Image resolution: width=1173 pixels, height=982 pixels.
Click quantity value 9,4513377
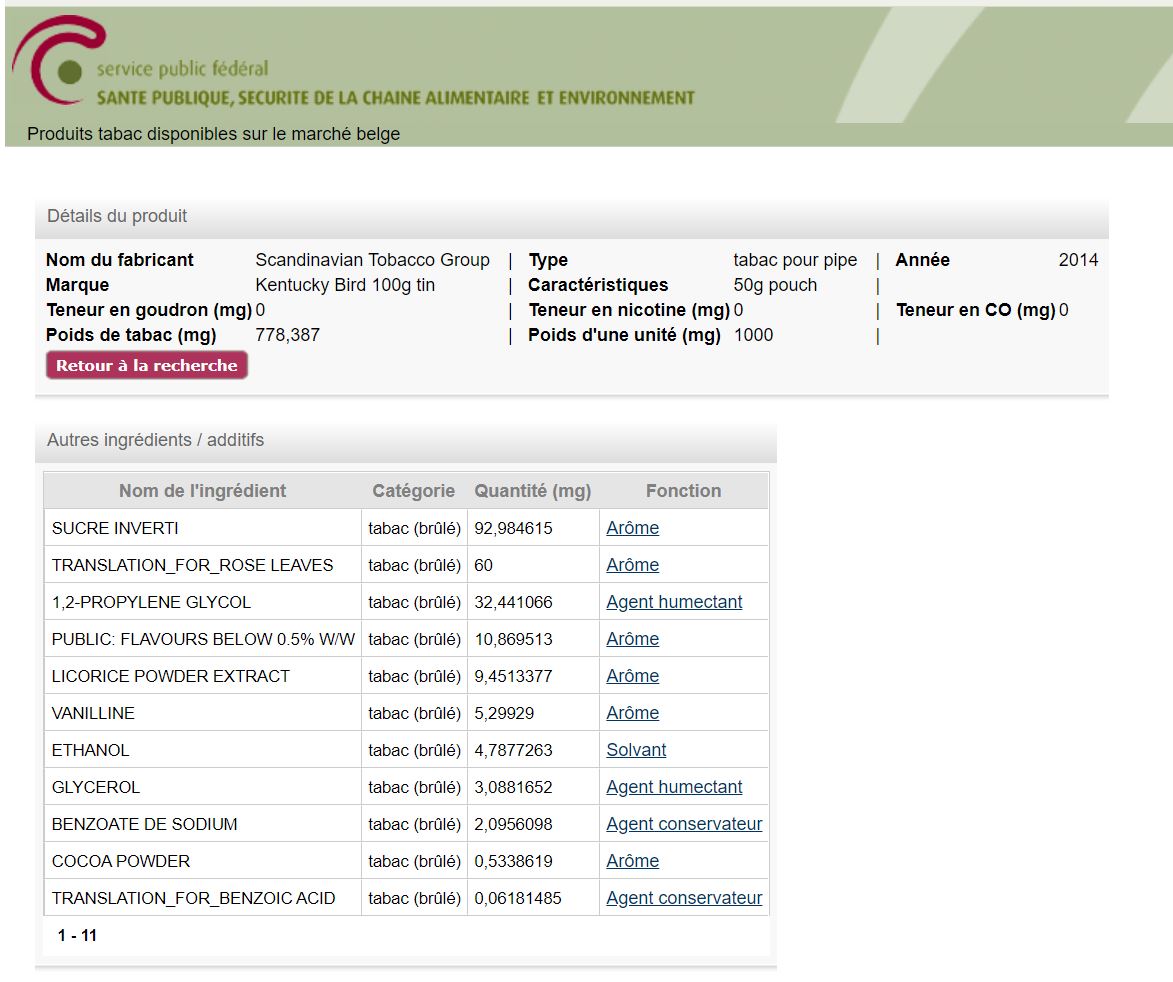click(513, 676)
